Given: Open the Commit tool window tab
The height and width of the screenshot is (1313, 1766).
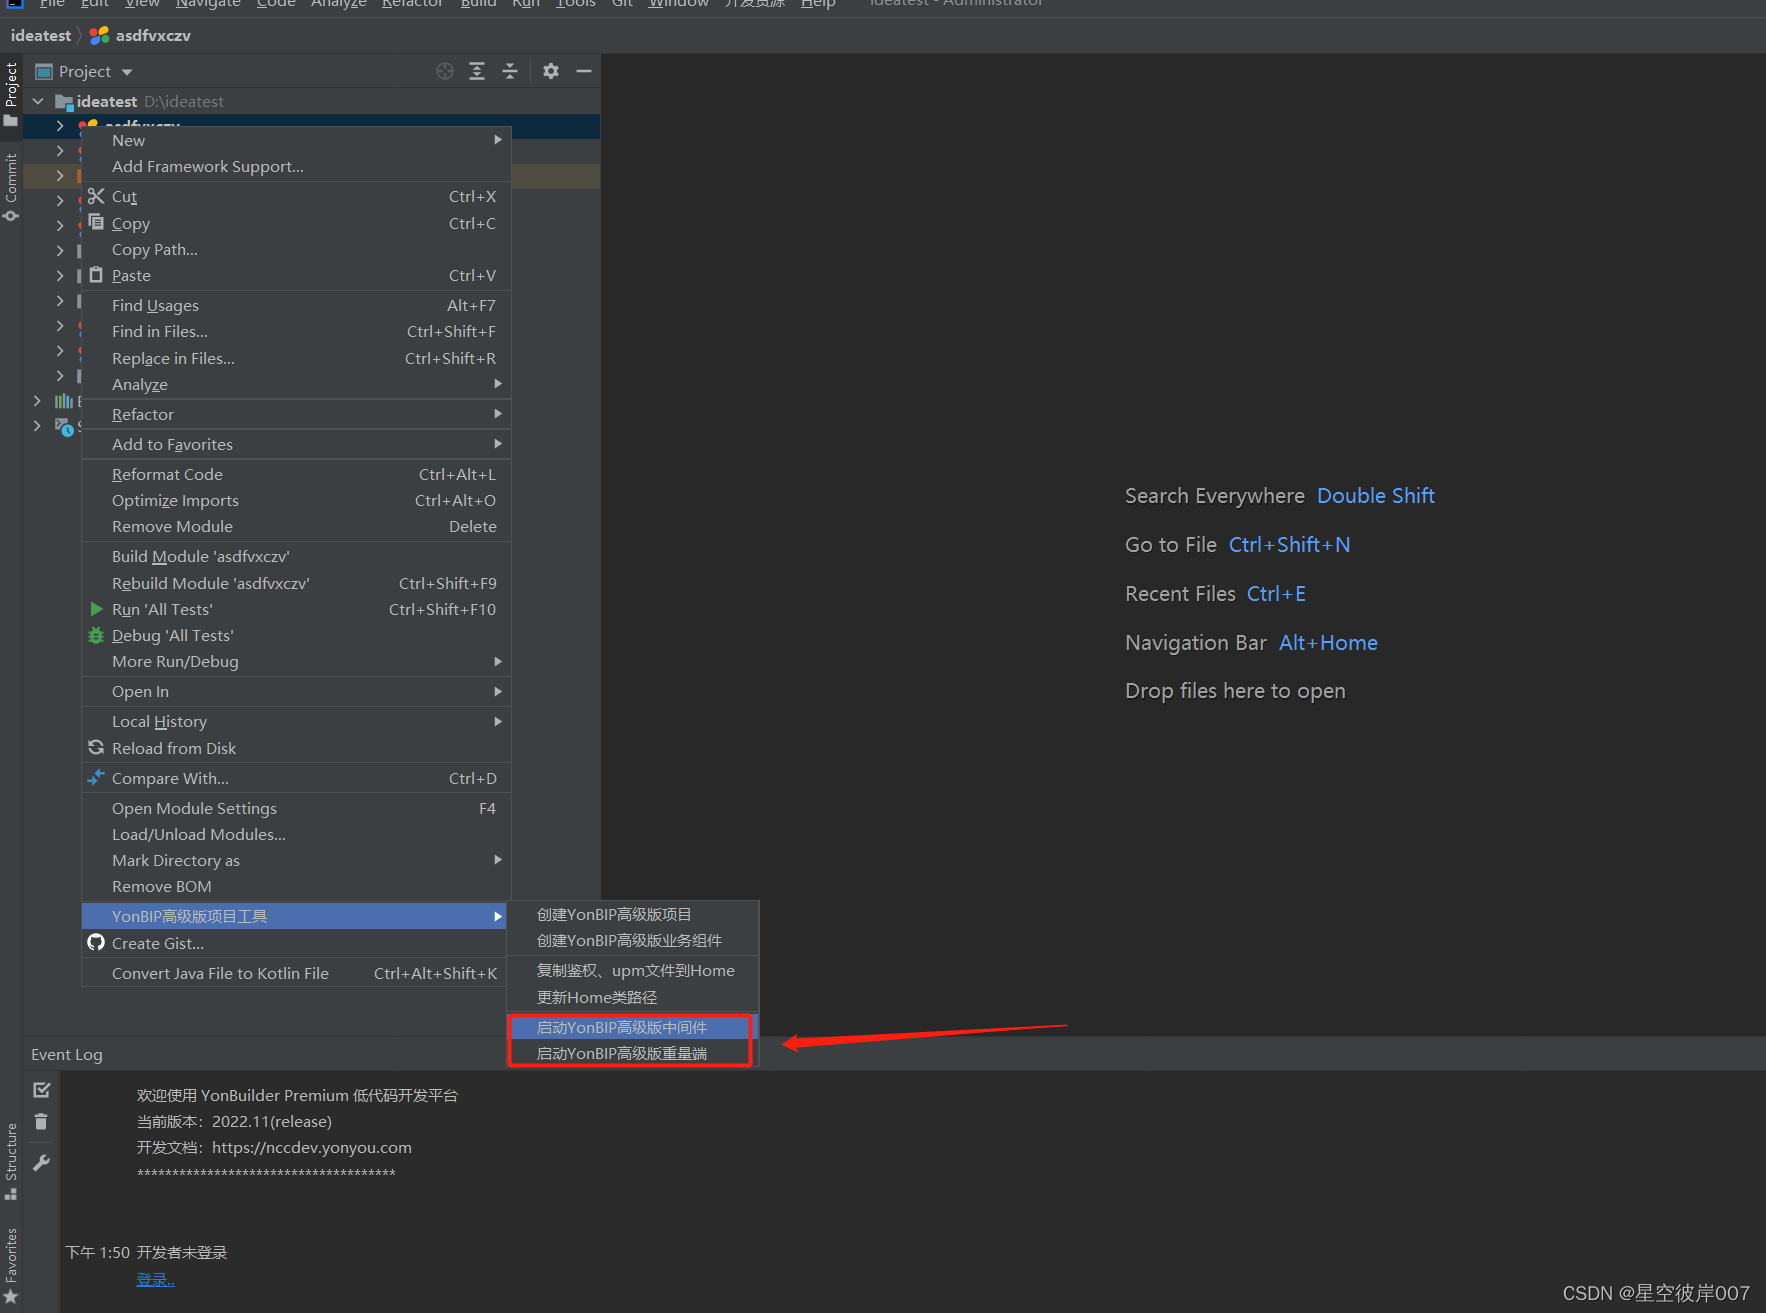Looking at the screenshot, I should click(11, 187).
